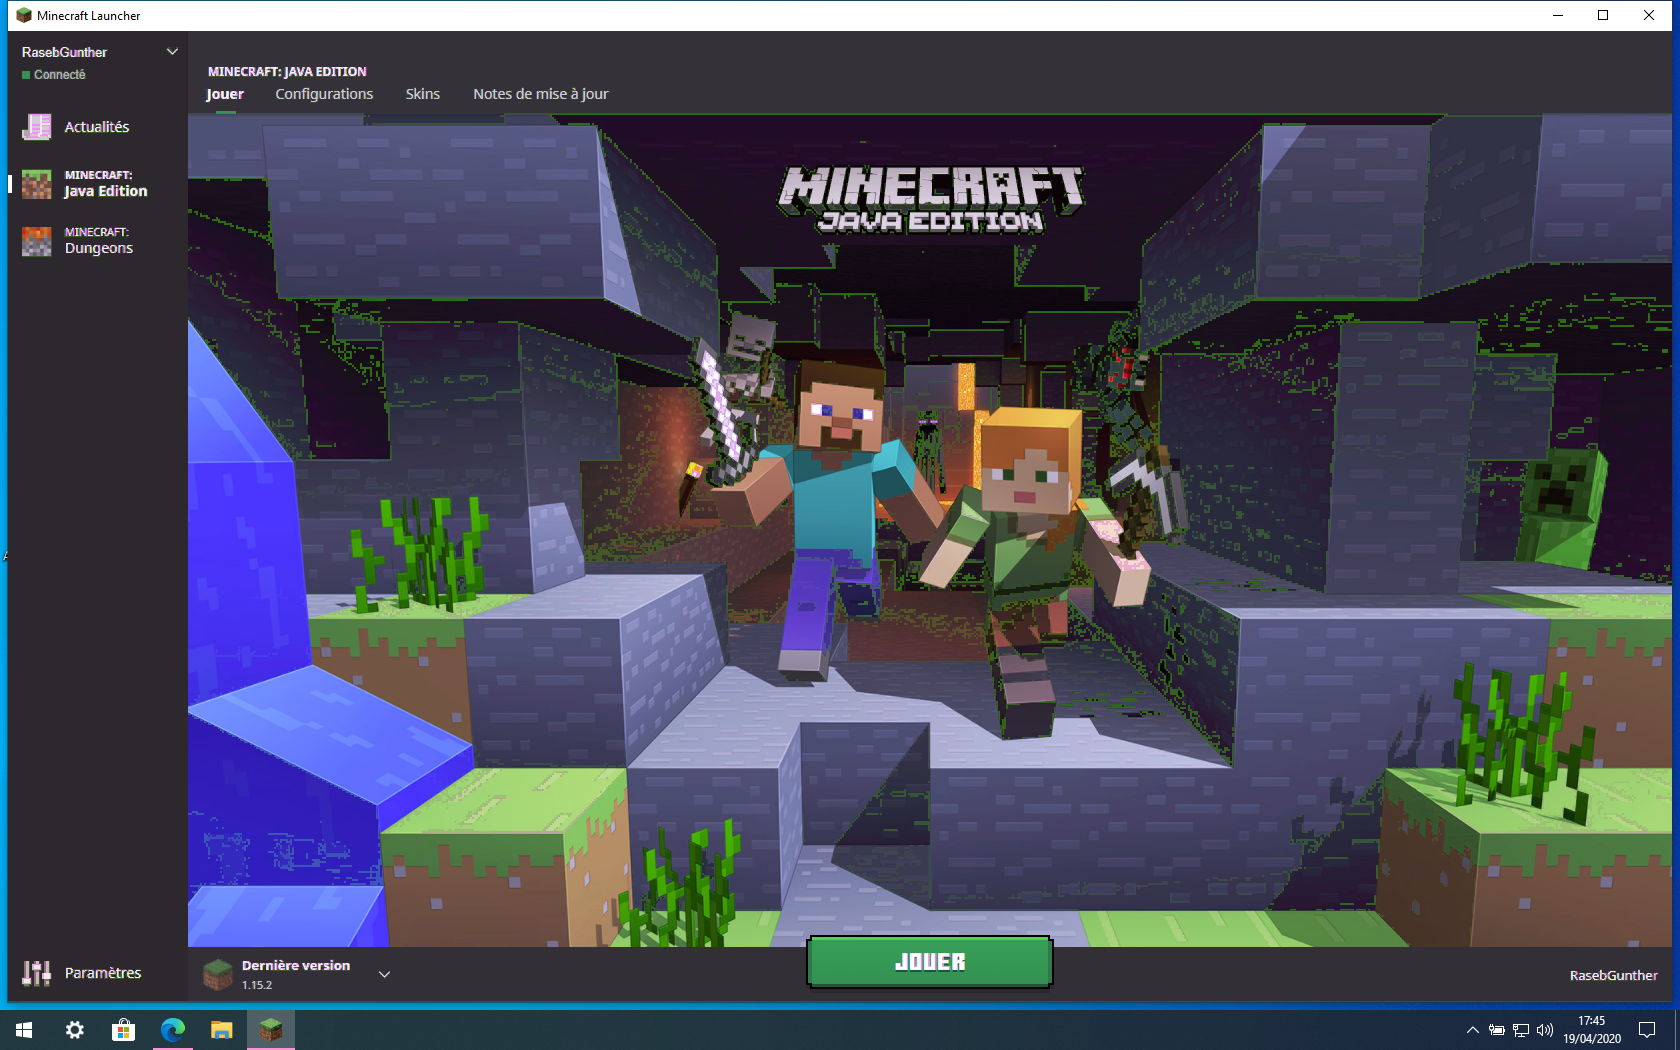Maximize the Minecraft Launcher window
1680x1050 pixels.
[1603, 15]
